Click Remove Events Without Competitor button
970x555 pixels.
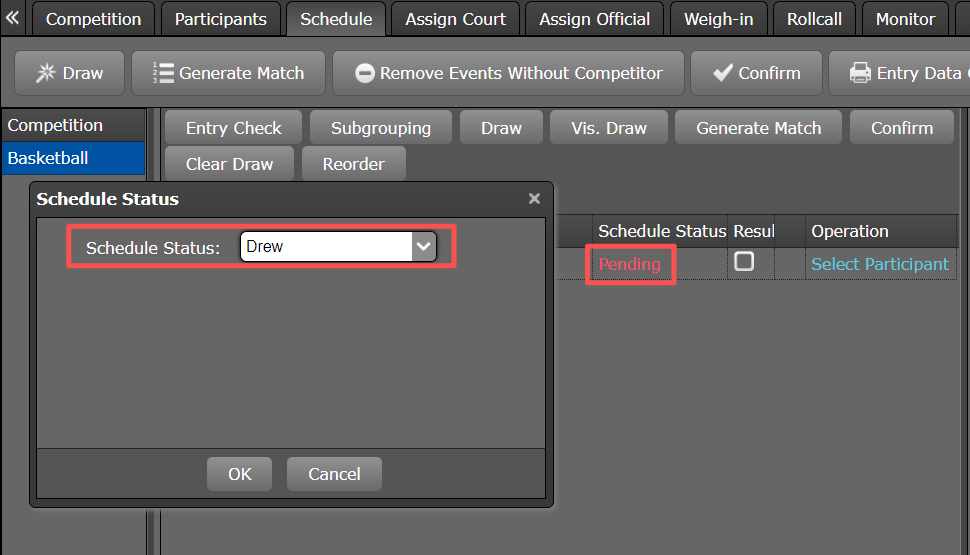pyautogui.click(x=508, y=73)
